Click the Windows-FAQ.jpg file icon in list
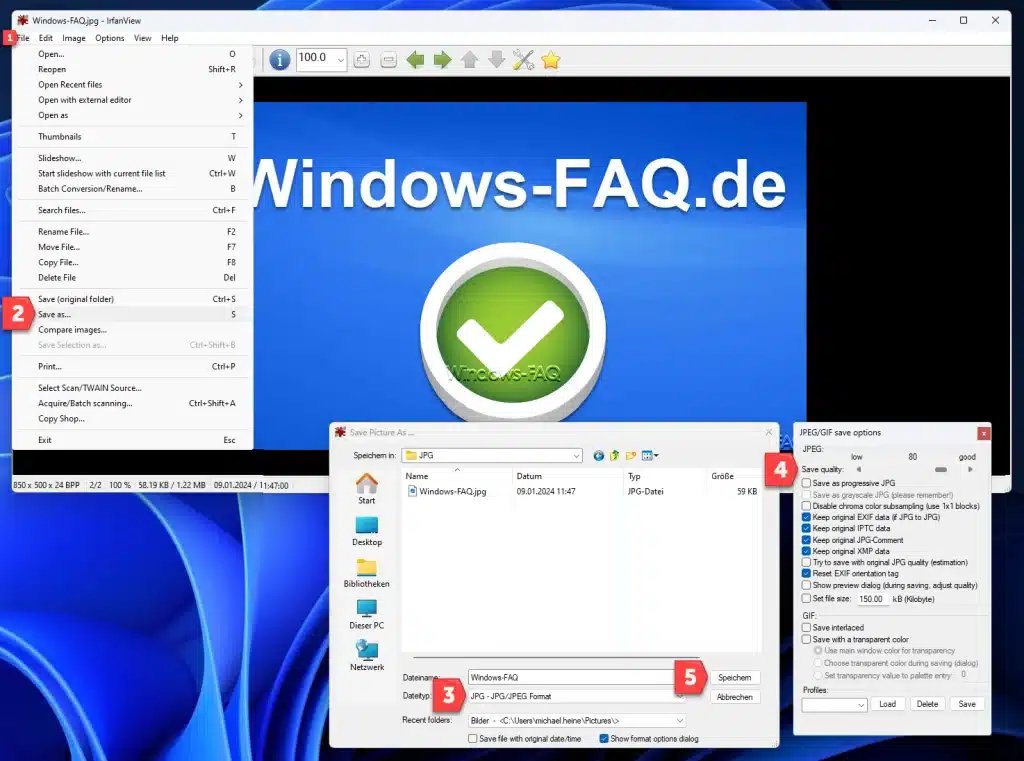Screen dimensions: 1024x761 [412, 491]
